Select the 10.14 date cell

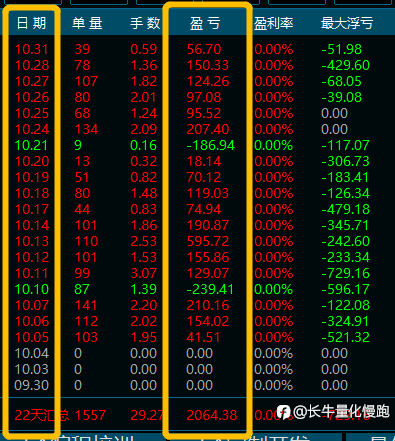[x=32, y=225]
